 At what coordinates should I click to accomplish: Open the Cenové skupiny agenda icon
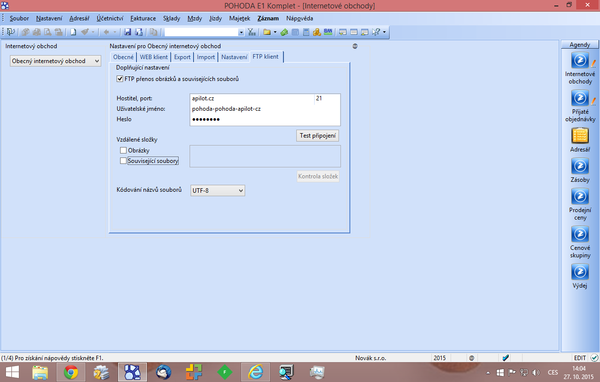[580, 242]
